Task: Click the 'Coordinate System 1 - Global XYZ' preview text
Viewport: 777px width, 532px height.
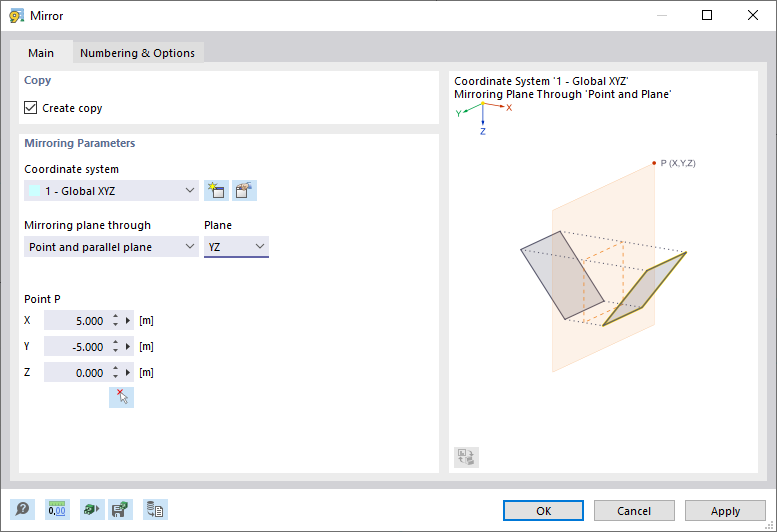Action: click(541, 81)
